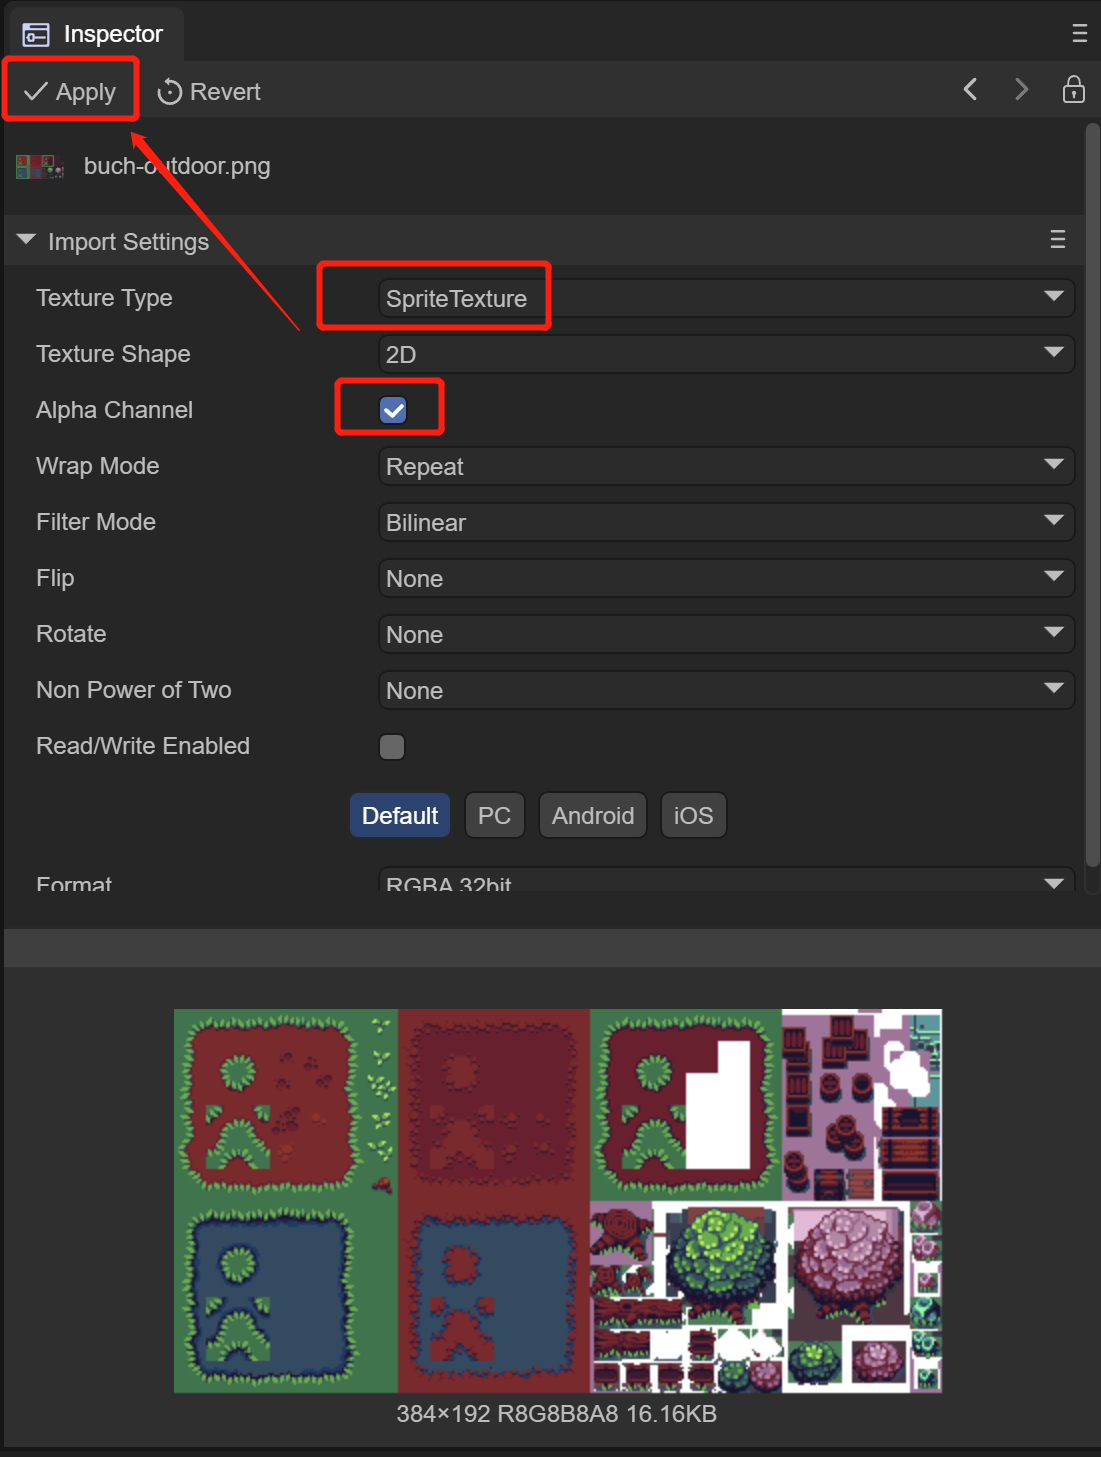This screenshot has height=1457, width=1101.
Task: Click the buch-outdoor.png file icon
Action: click(40, 166)
